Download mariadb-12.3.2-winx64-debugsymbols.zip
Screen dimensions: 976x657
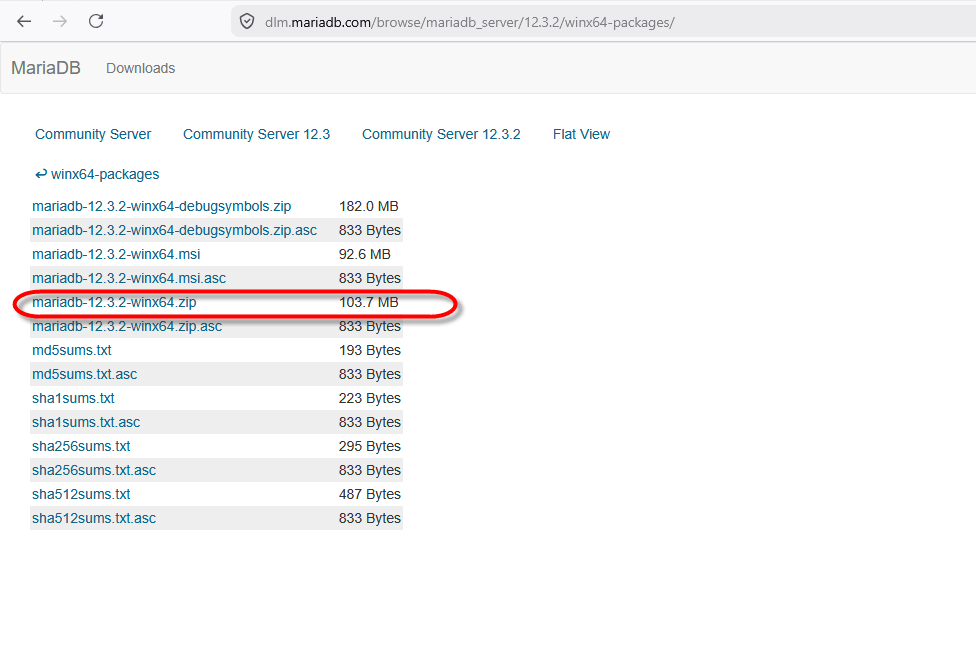coord(161,207)
